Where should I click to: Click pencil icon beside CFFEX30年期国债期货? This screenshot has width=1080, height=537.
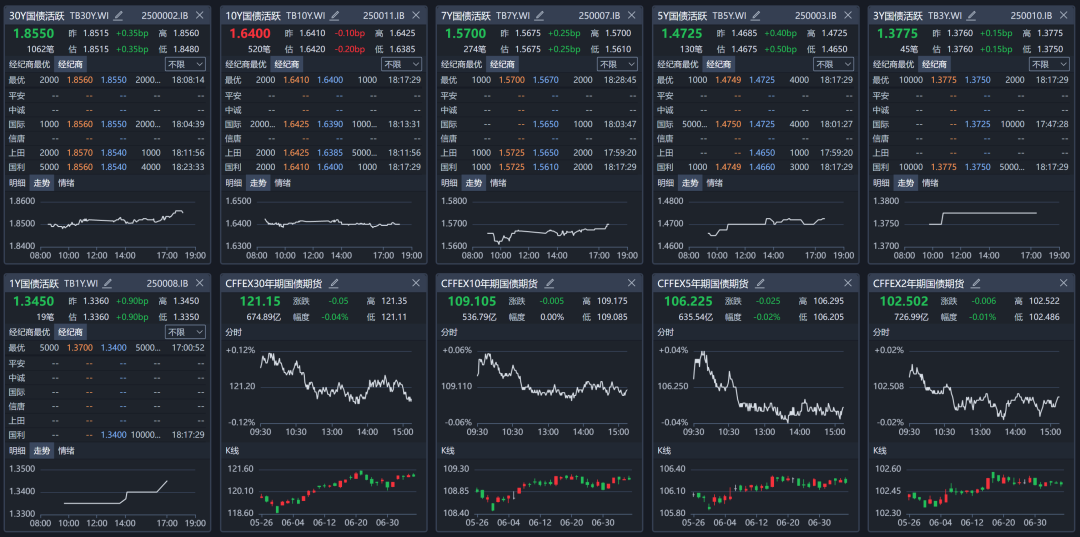[x=335, y=283]
